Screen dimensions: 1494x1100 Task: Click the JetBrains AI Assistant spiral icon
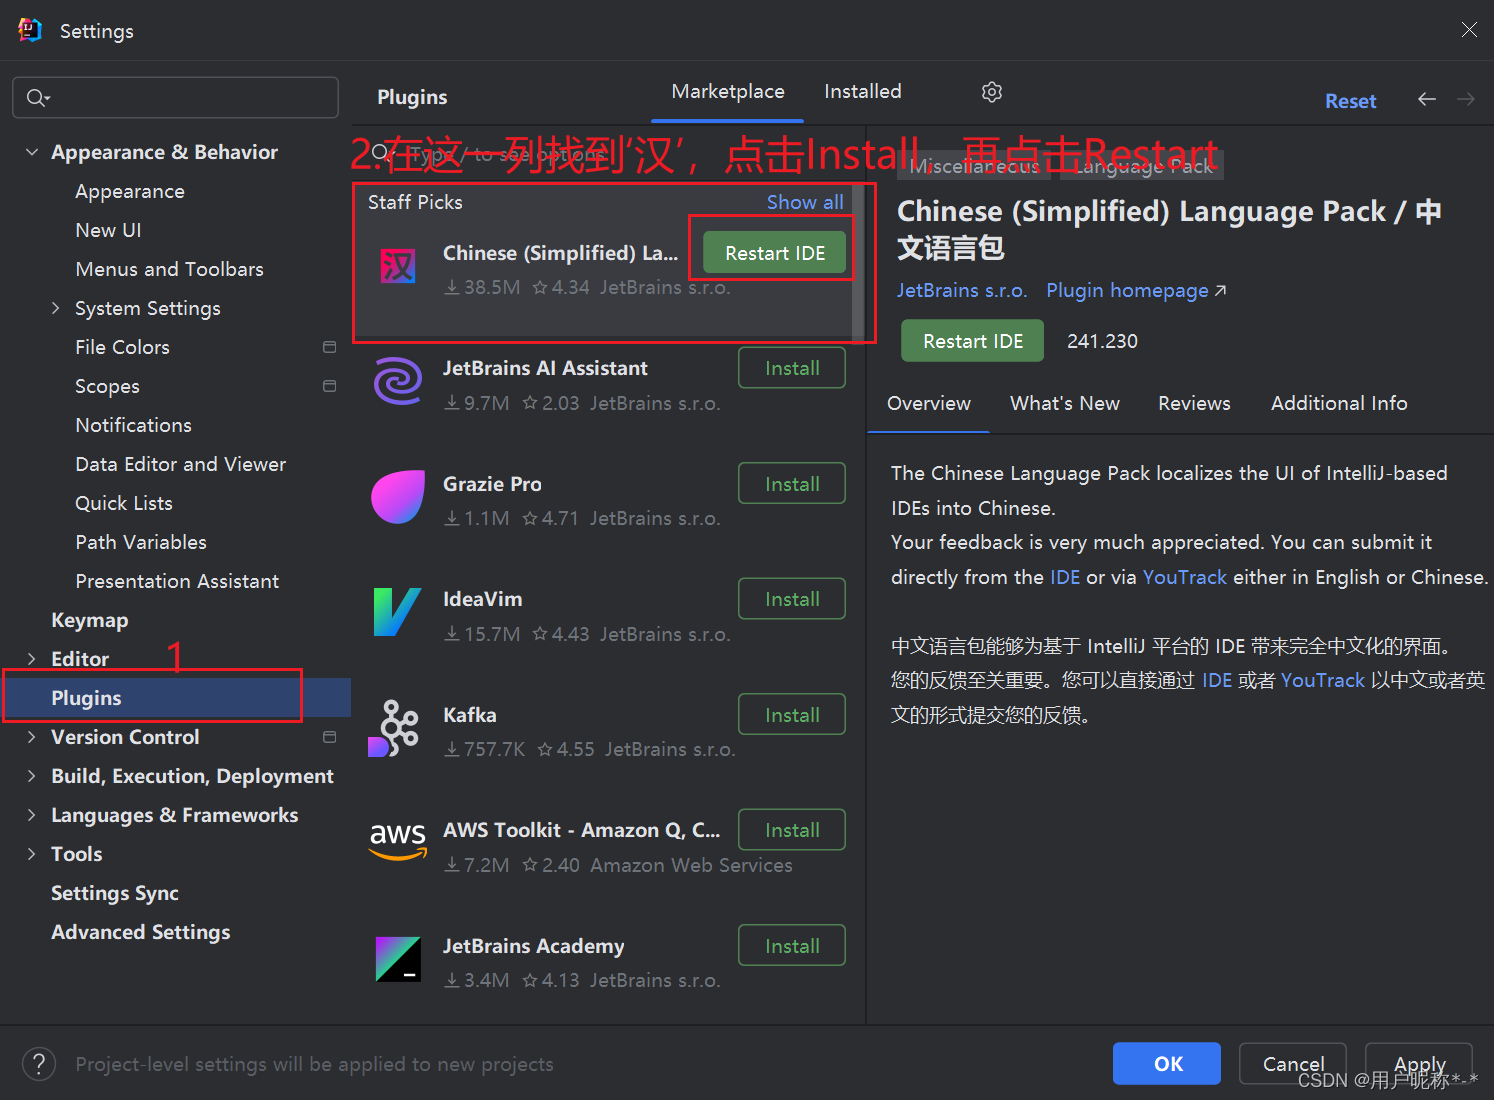click(x=398, y=382)
